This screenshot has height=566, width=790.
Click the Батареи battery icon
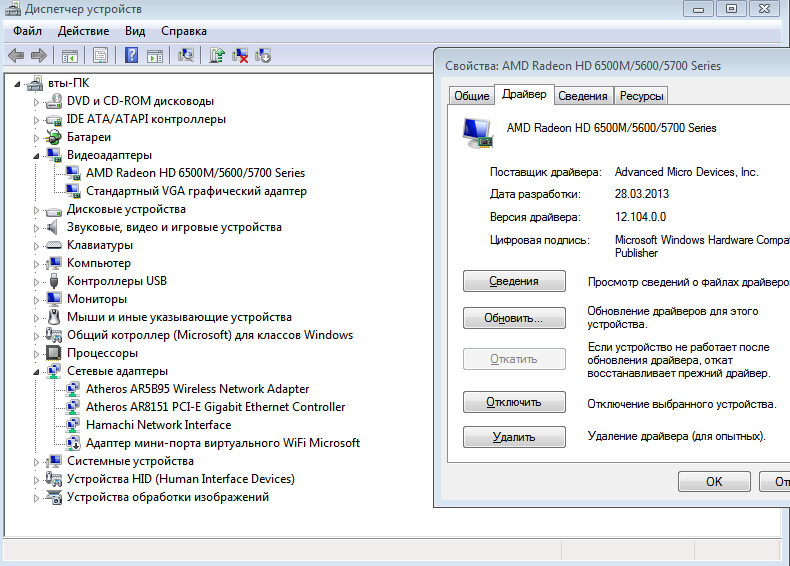53,137
